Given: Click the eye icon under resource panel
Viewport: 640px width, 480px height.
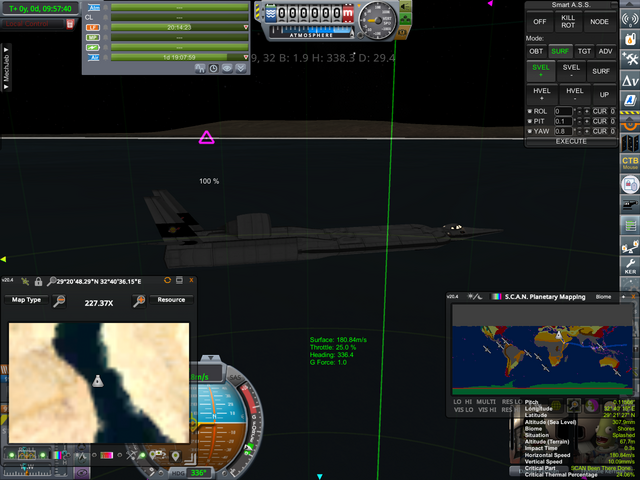Looking at the screenshot, I should click(227, 69).
